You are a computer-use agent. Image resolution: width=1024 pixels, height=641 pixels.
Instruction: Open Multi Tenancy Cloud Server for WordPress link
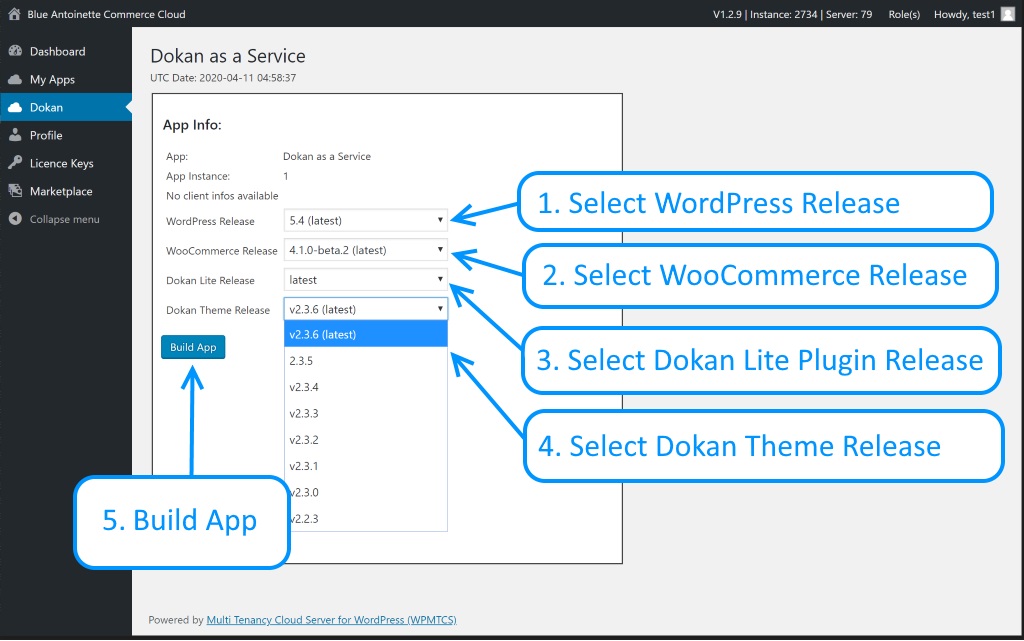click(331, 620)
